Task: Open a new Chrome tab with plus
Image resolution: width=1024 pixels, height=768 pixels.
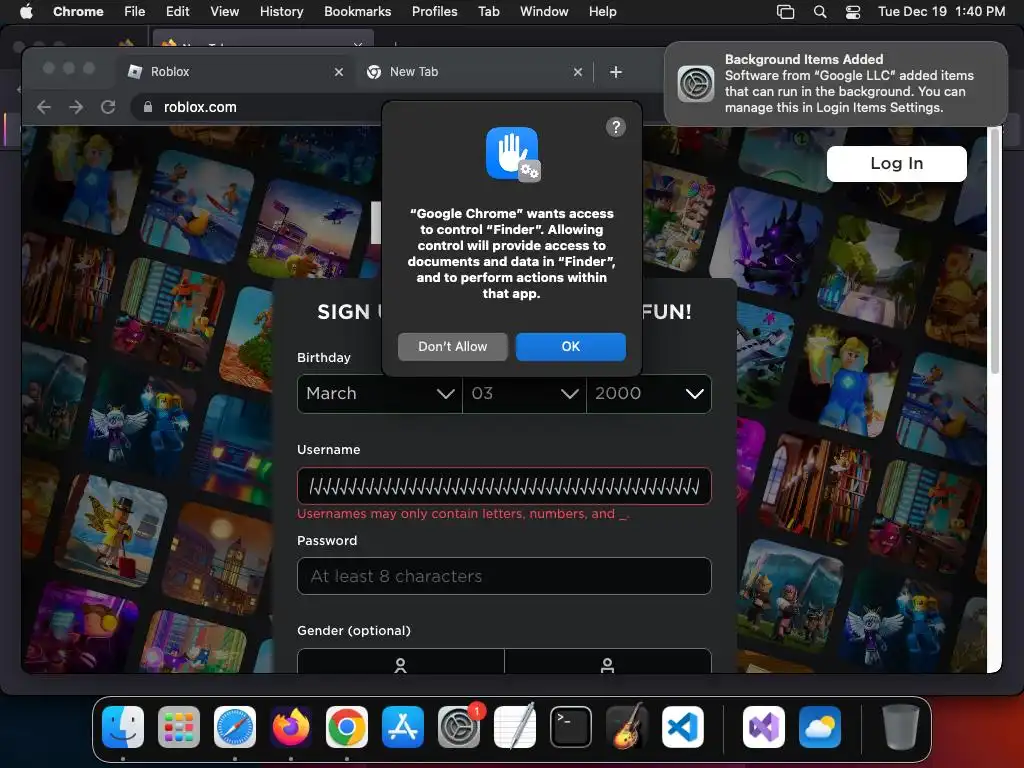Action: click(615, 72)
